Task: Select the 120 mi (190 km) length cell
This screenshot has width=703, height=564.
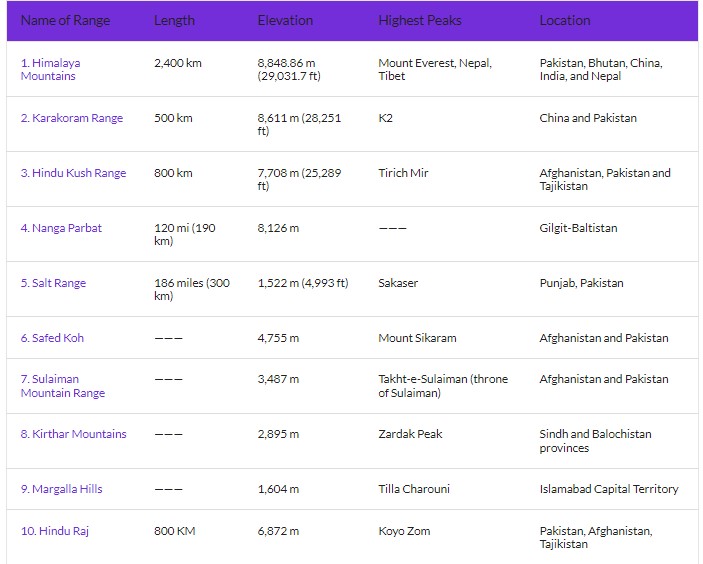Action: pos(185,234)
